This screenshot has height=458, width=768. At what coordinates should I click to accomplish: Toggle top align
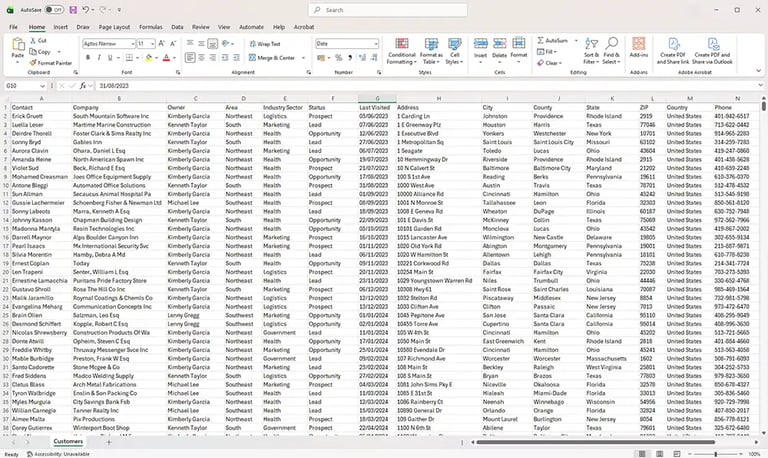pyautogui.click(x=190, y=44)
